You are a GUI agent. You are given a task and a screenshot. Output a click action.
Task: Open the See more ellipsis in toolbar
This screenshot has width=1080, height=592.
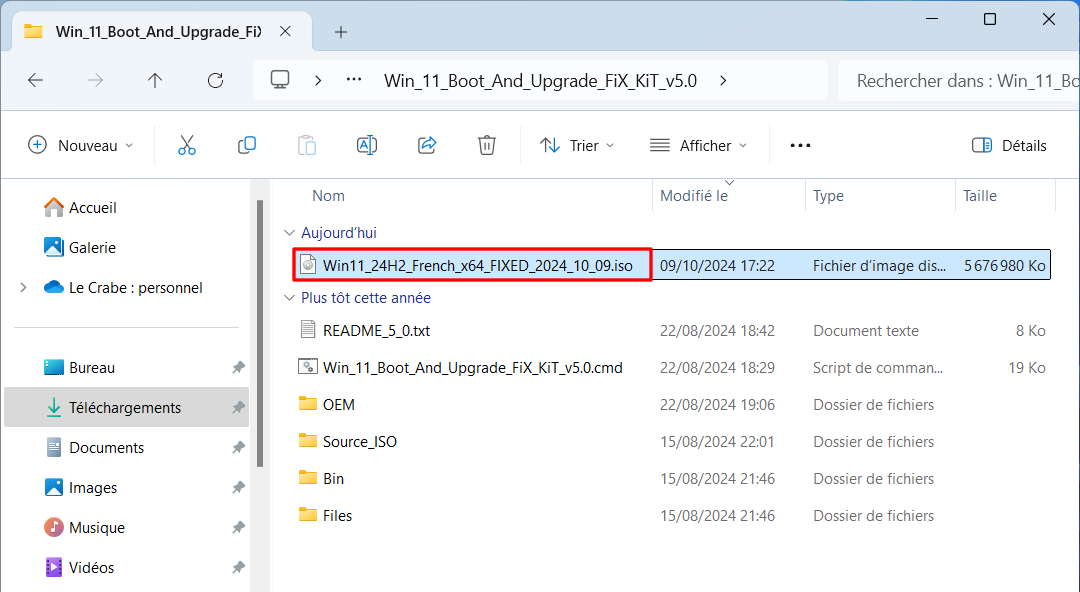point(800,145)
